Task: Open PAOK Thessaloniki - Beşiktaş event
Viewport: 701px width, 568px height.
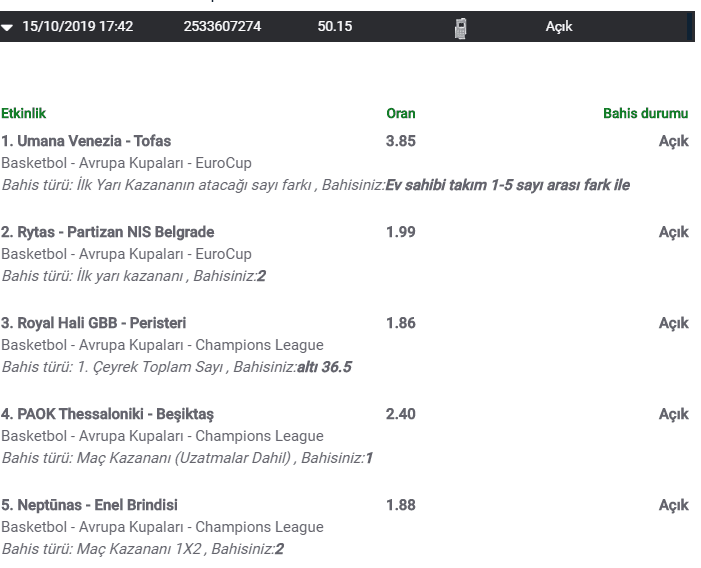Action: [107, 414]
